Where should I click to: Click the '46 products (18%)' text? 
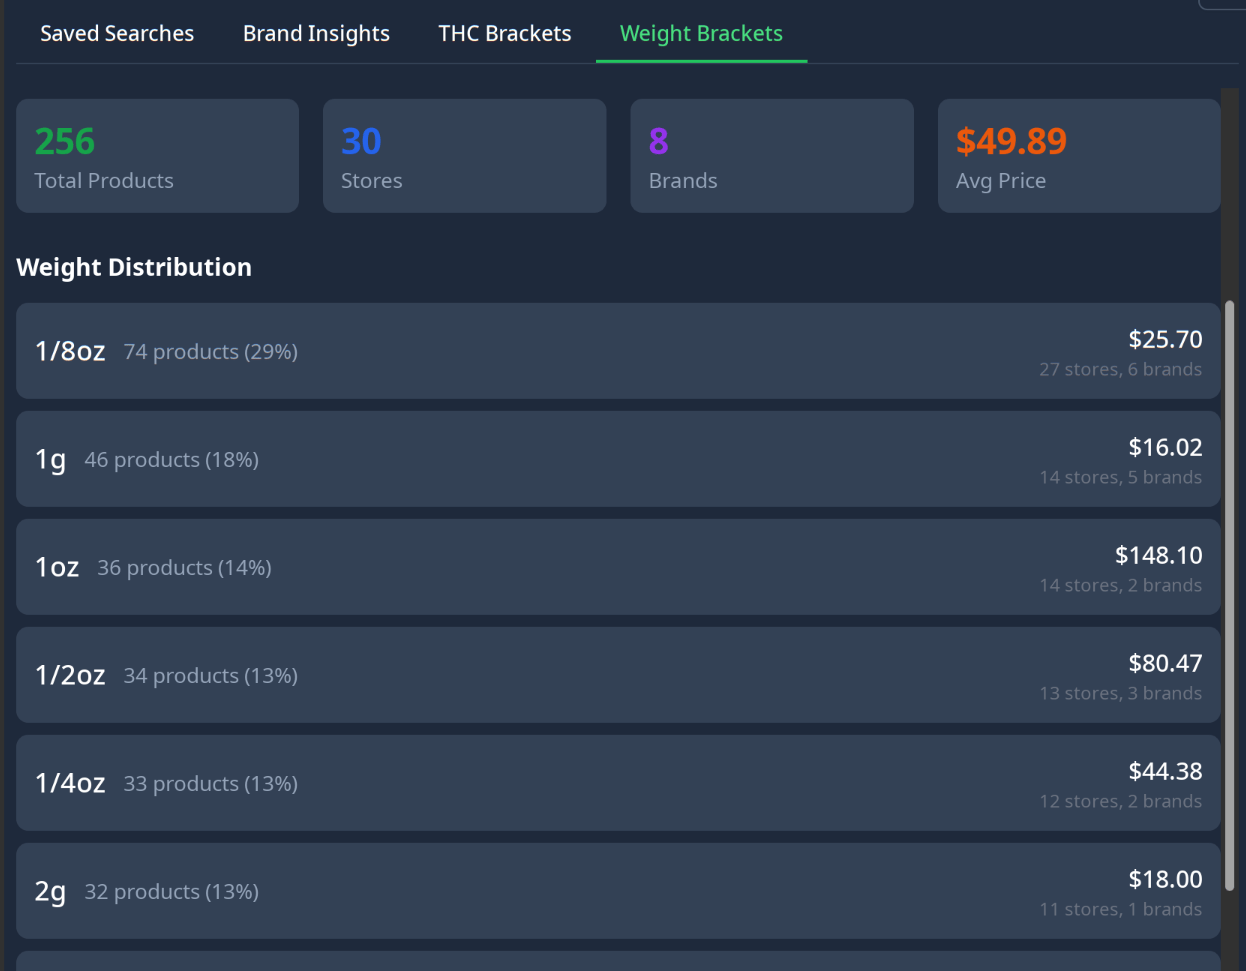pos(172,460)
